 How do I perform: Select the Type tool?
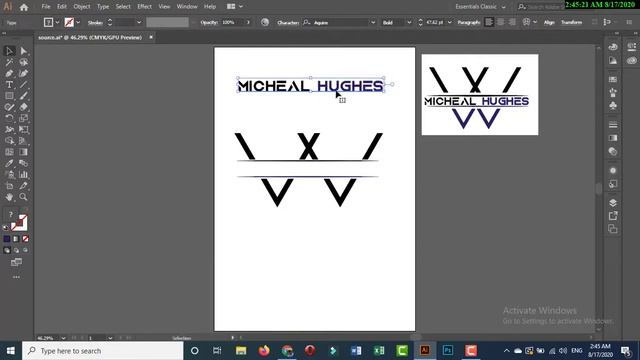[x=9, y=85]
